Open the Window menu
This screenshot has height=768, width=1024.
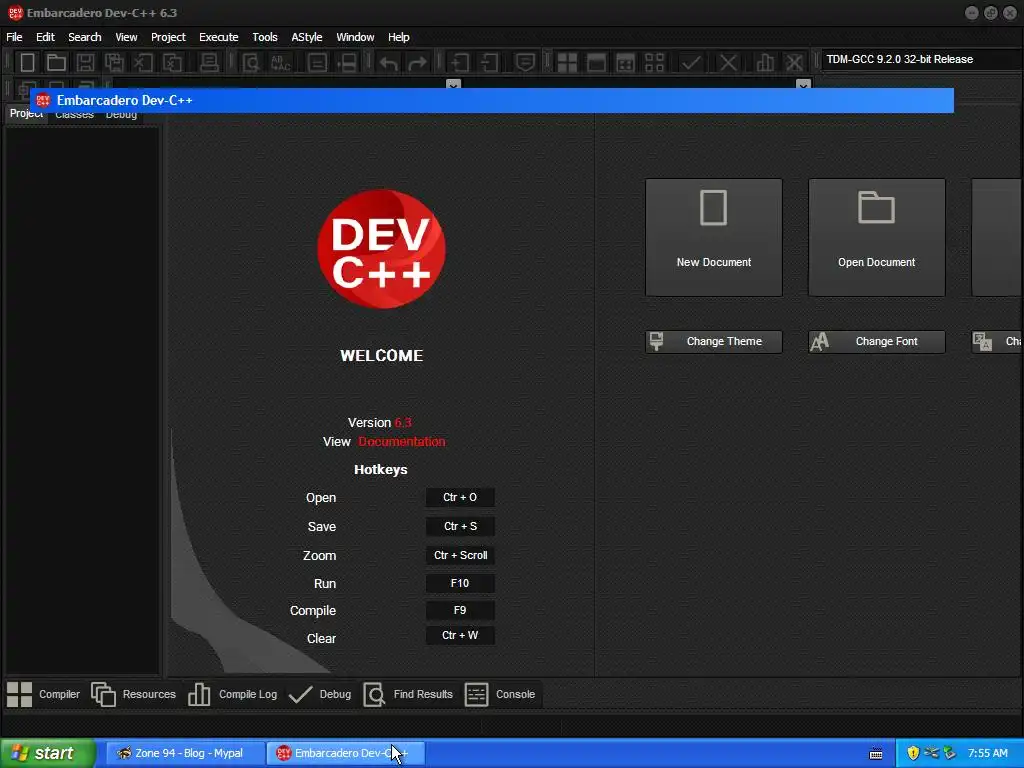point(355,37)
